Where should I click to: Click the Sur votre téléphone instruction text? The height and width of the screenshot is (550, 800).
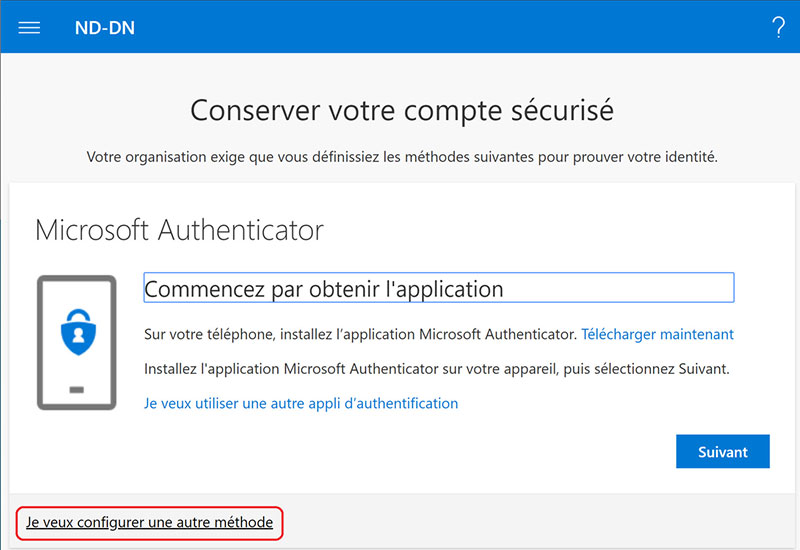pyautogui.click(x=360, y=334)
